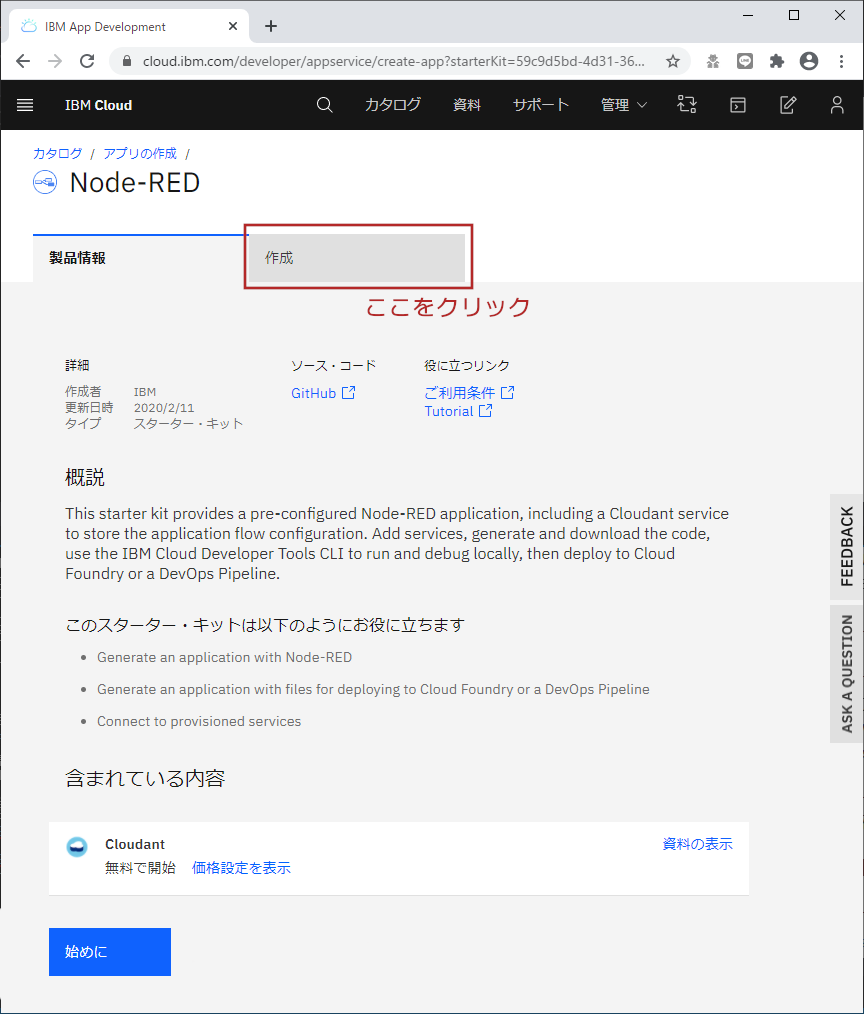Click the edit pencil icon in header
Viewport: 864px width, 1014px height.
tap(788, 105)
